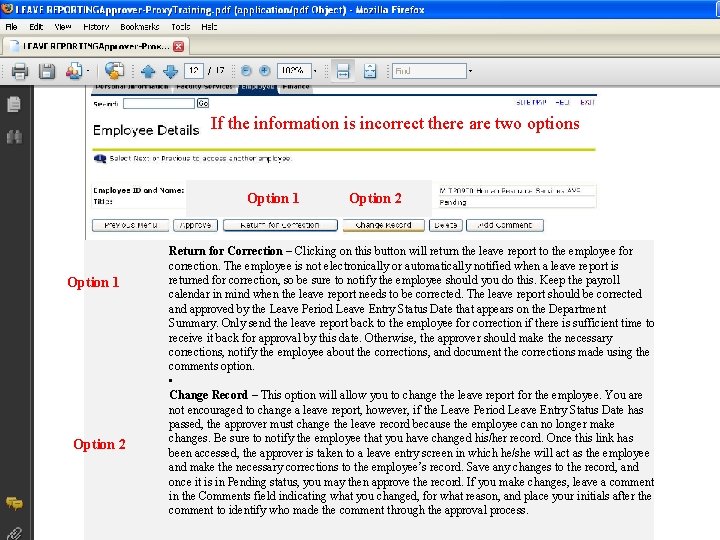Click the bold 'Change Record' paragraph heading

point(208,395)
